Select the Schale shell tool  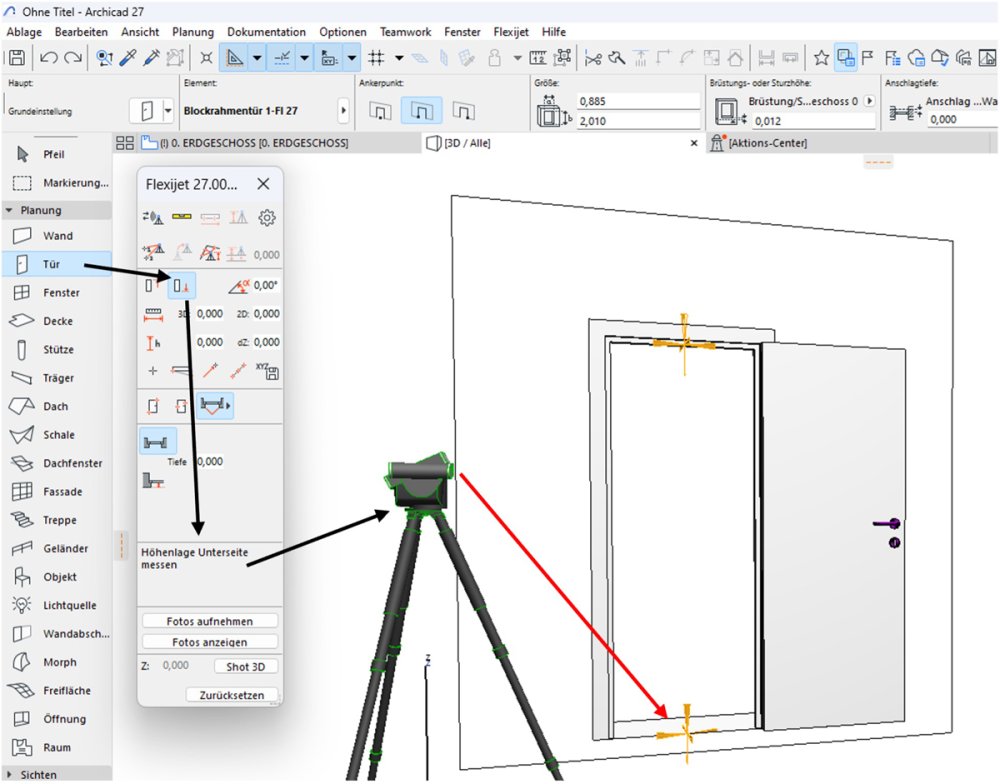(x=56, y=434)
